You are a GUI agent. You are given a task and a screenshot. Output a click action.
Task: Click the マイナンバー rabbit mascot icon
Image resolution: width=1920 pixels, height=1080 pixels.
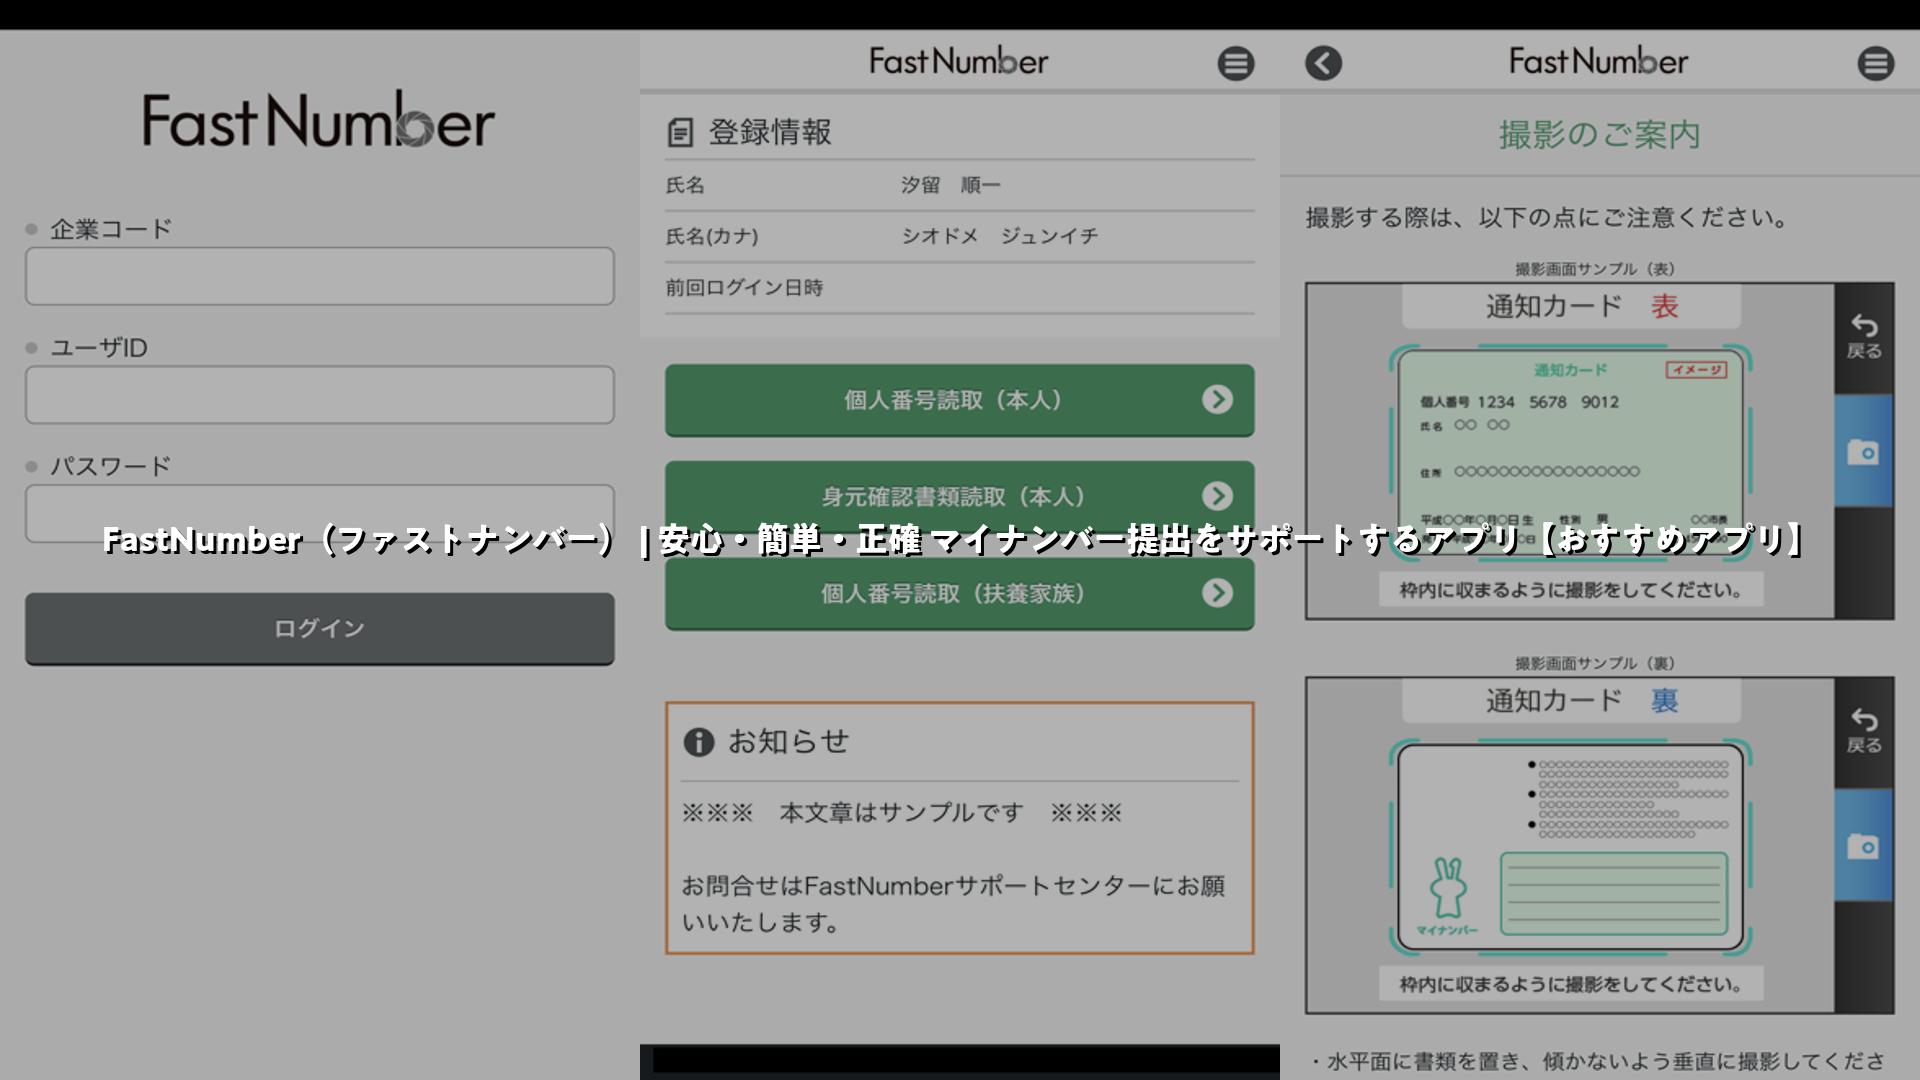[x=1447, y=888]
